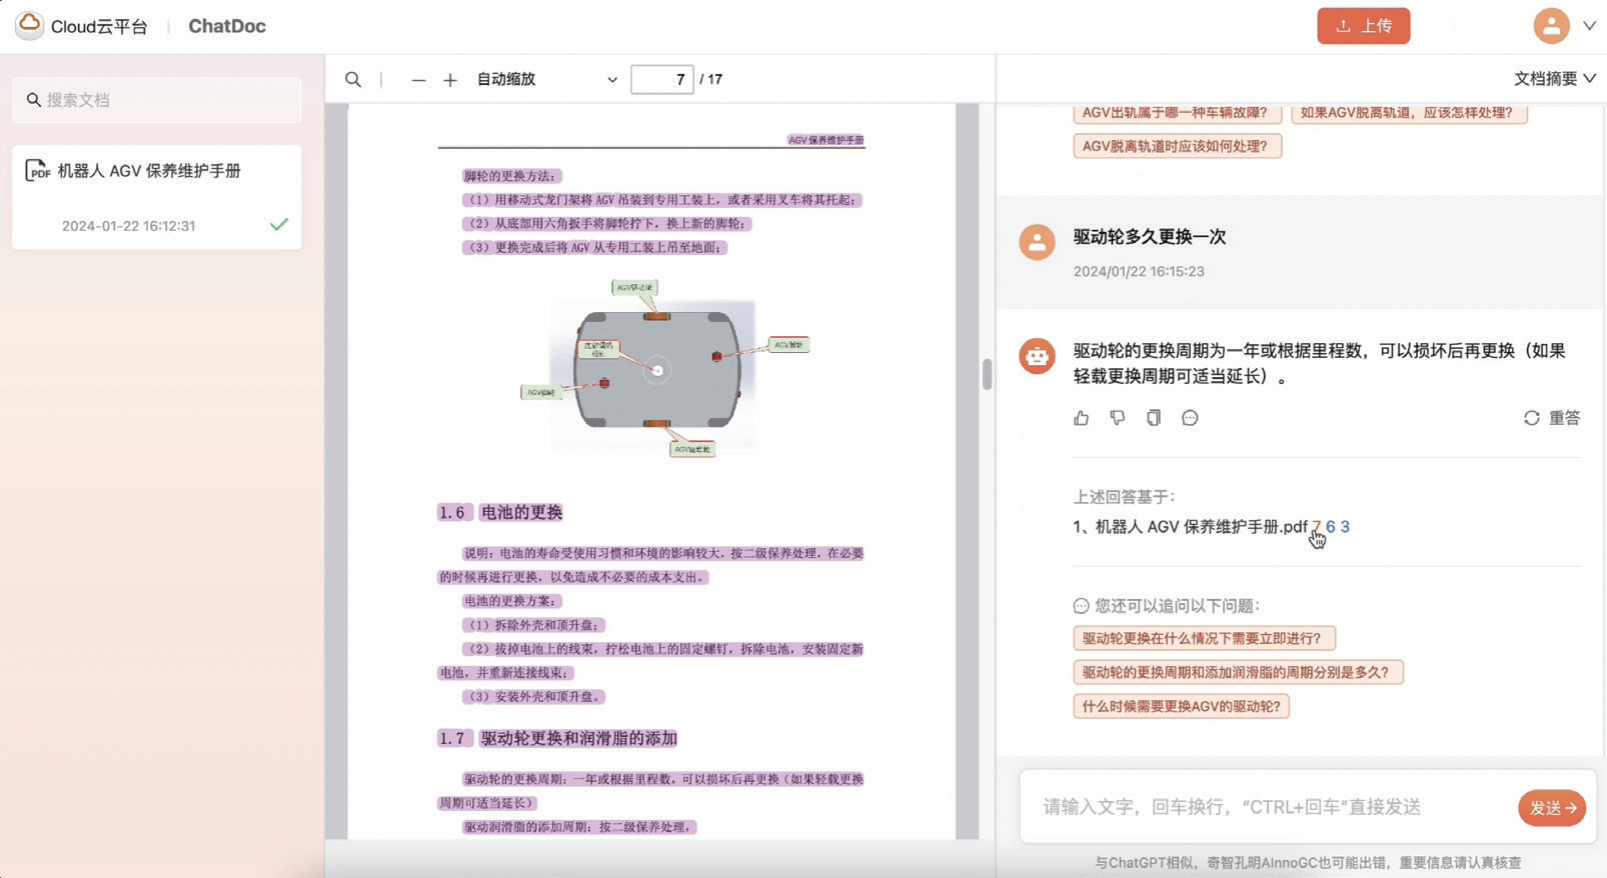The height and width of the screenshot is (878, 1607).
Task: Like the answer with thumbs-up icon
Action: 1081,418
